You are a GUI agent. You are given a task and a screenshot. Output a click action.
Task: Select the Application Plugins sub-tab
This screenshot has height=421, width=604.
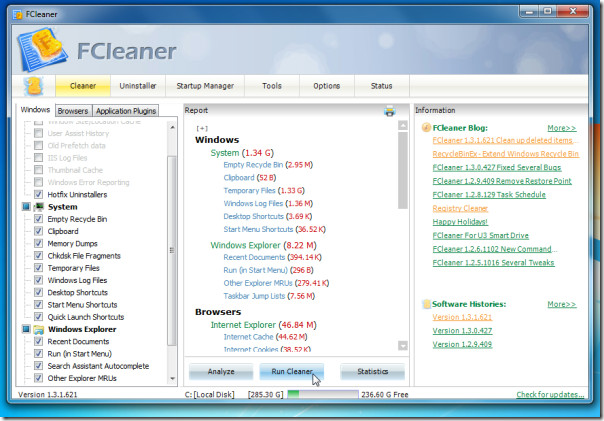(126, 111)
